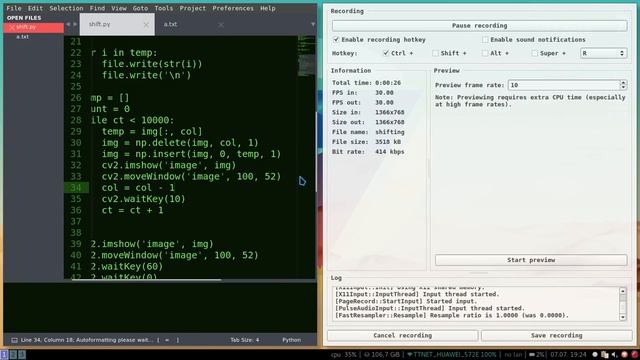This screenshot has width=640, height=360.
Task: Open the File menu
Action: pyautogui.click(x=14, y=8)
